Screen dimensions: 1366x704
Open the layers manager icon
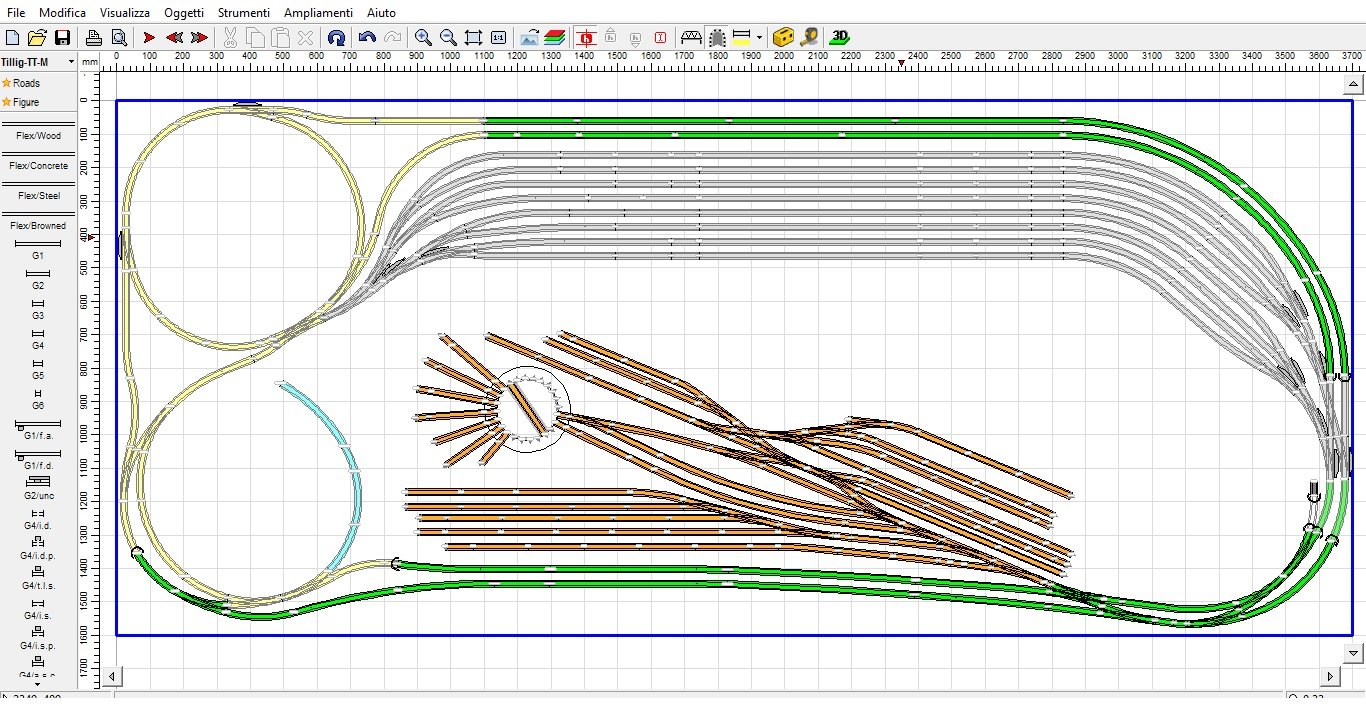555,37
